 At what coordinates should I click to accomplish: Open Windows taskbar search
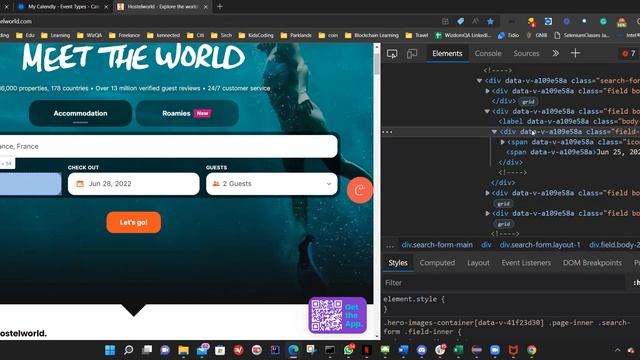tap(129, 350)
